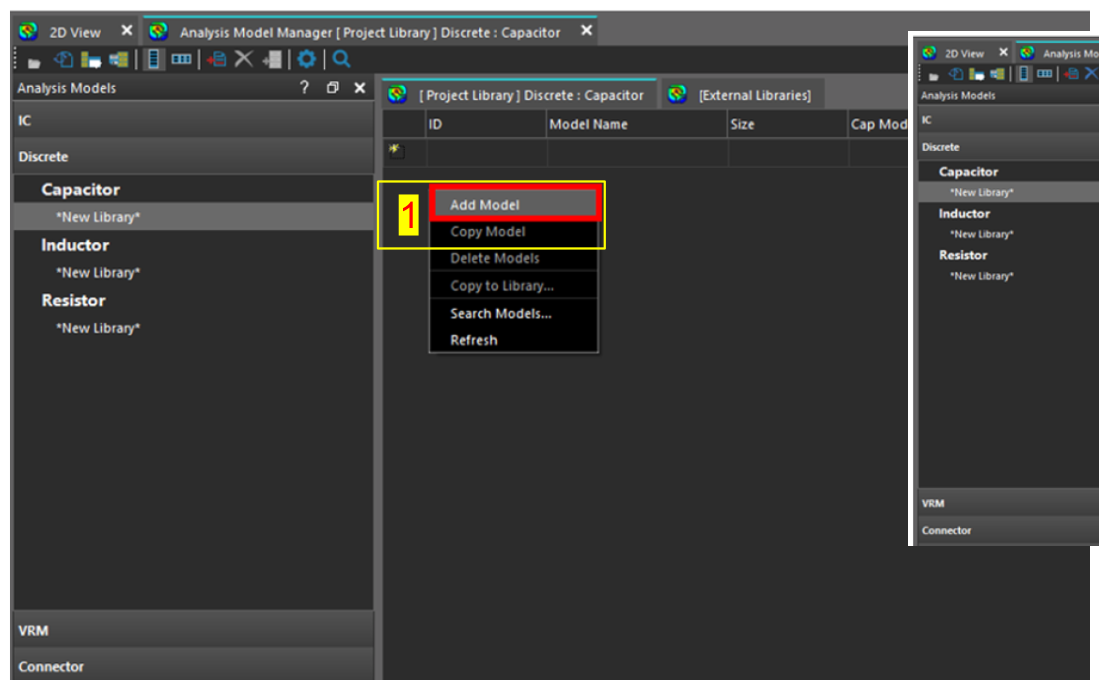Expand the Connector section in main window
This screenshot has width=1099, height=689.
pyautogui.click(x=193, y=666)
